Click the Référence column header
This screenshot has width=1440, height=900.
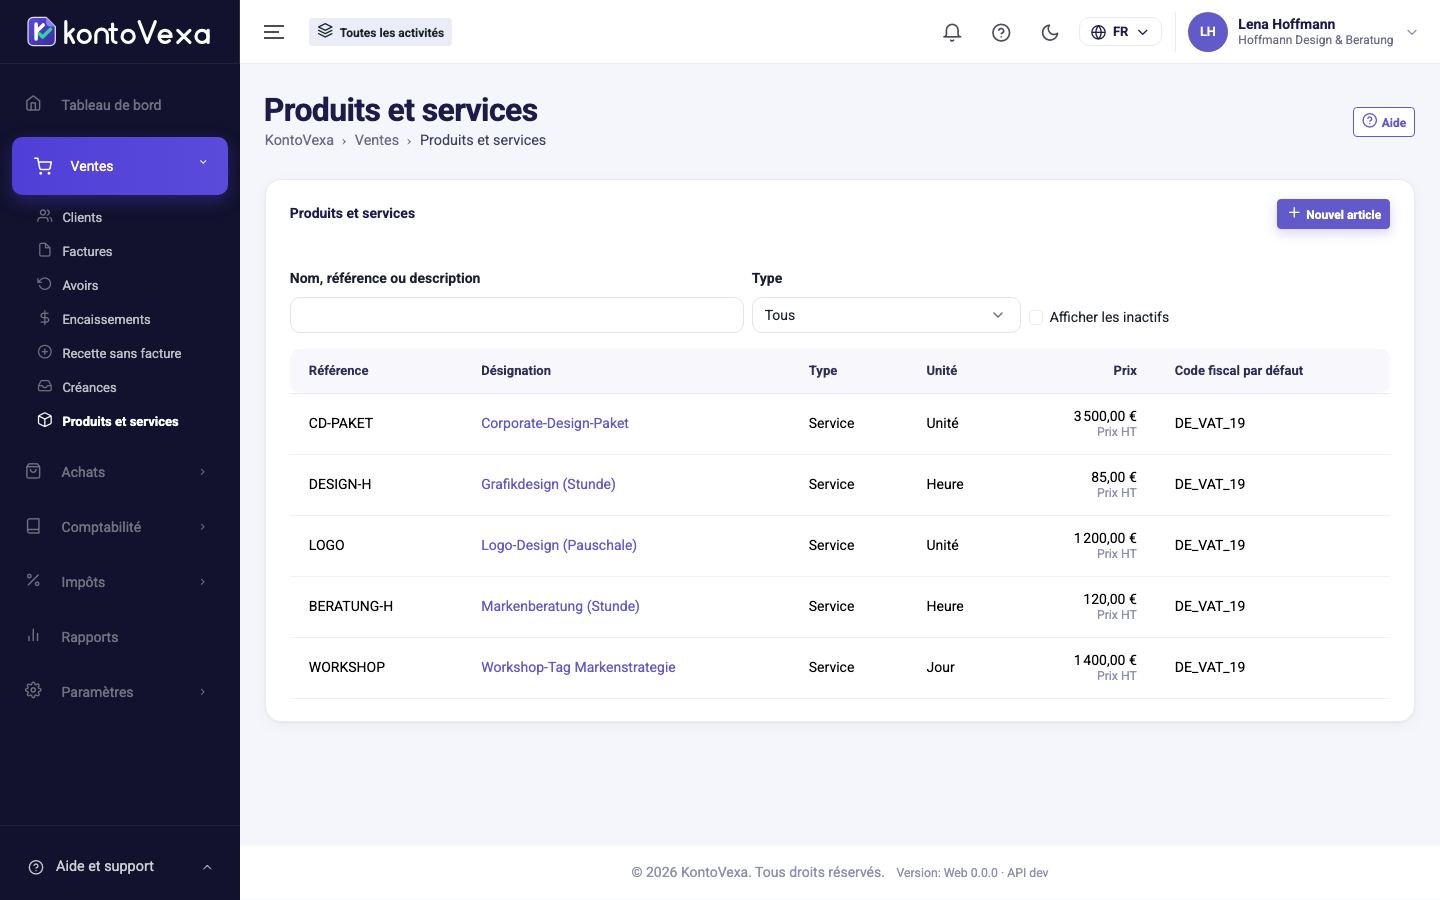coord(338,370)
